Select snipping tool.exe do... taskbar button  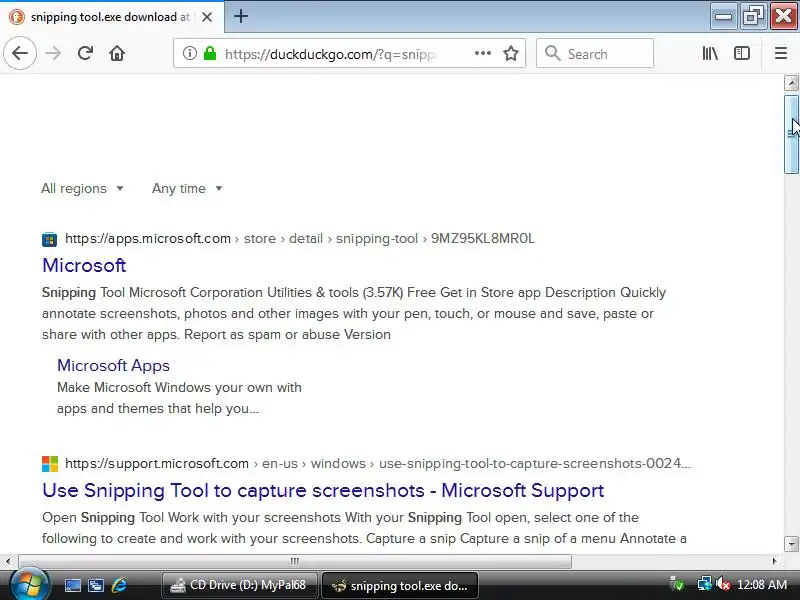click(x=400, y=586)
